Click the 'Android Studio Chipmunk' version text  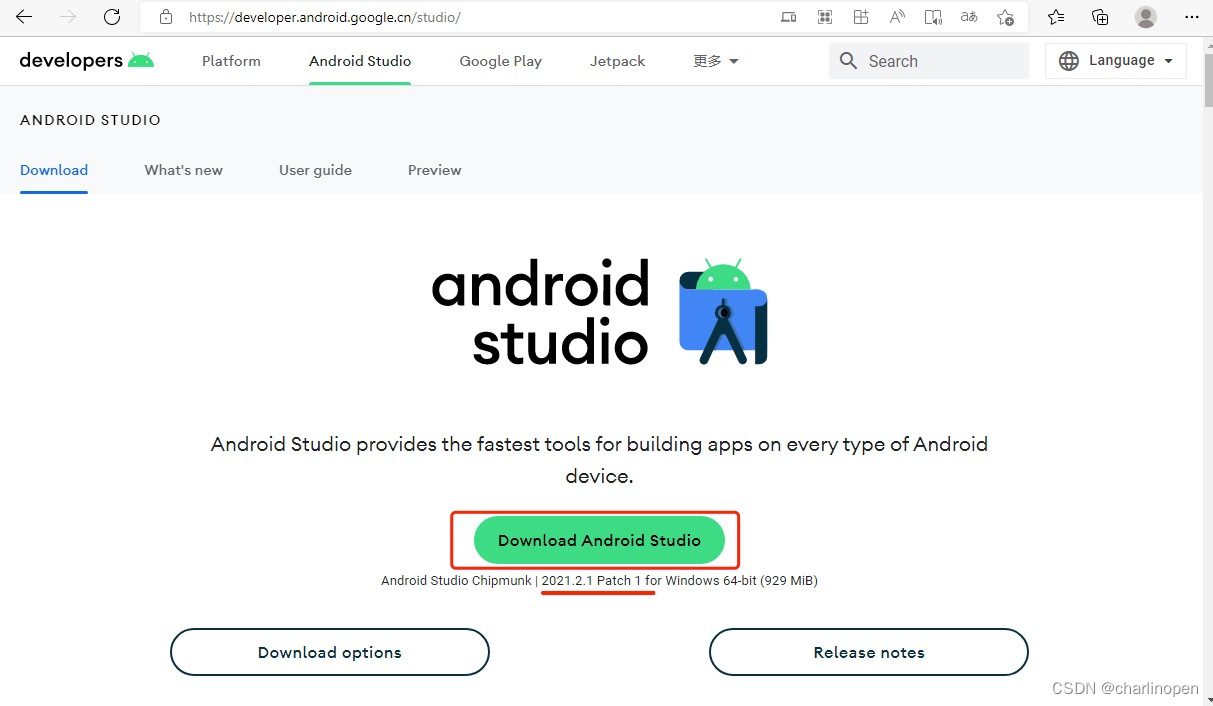click(455, 581)
